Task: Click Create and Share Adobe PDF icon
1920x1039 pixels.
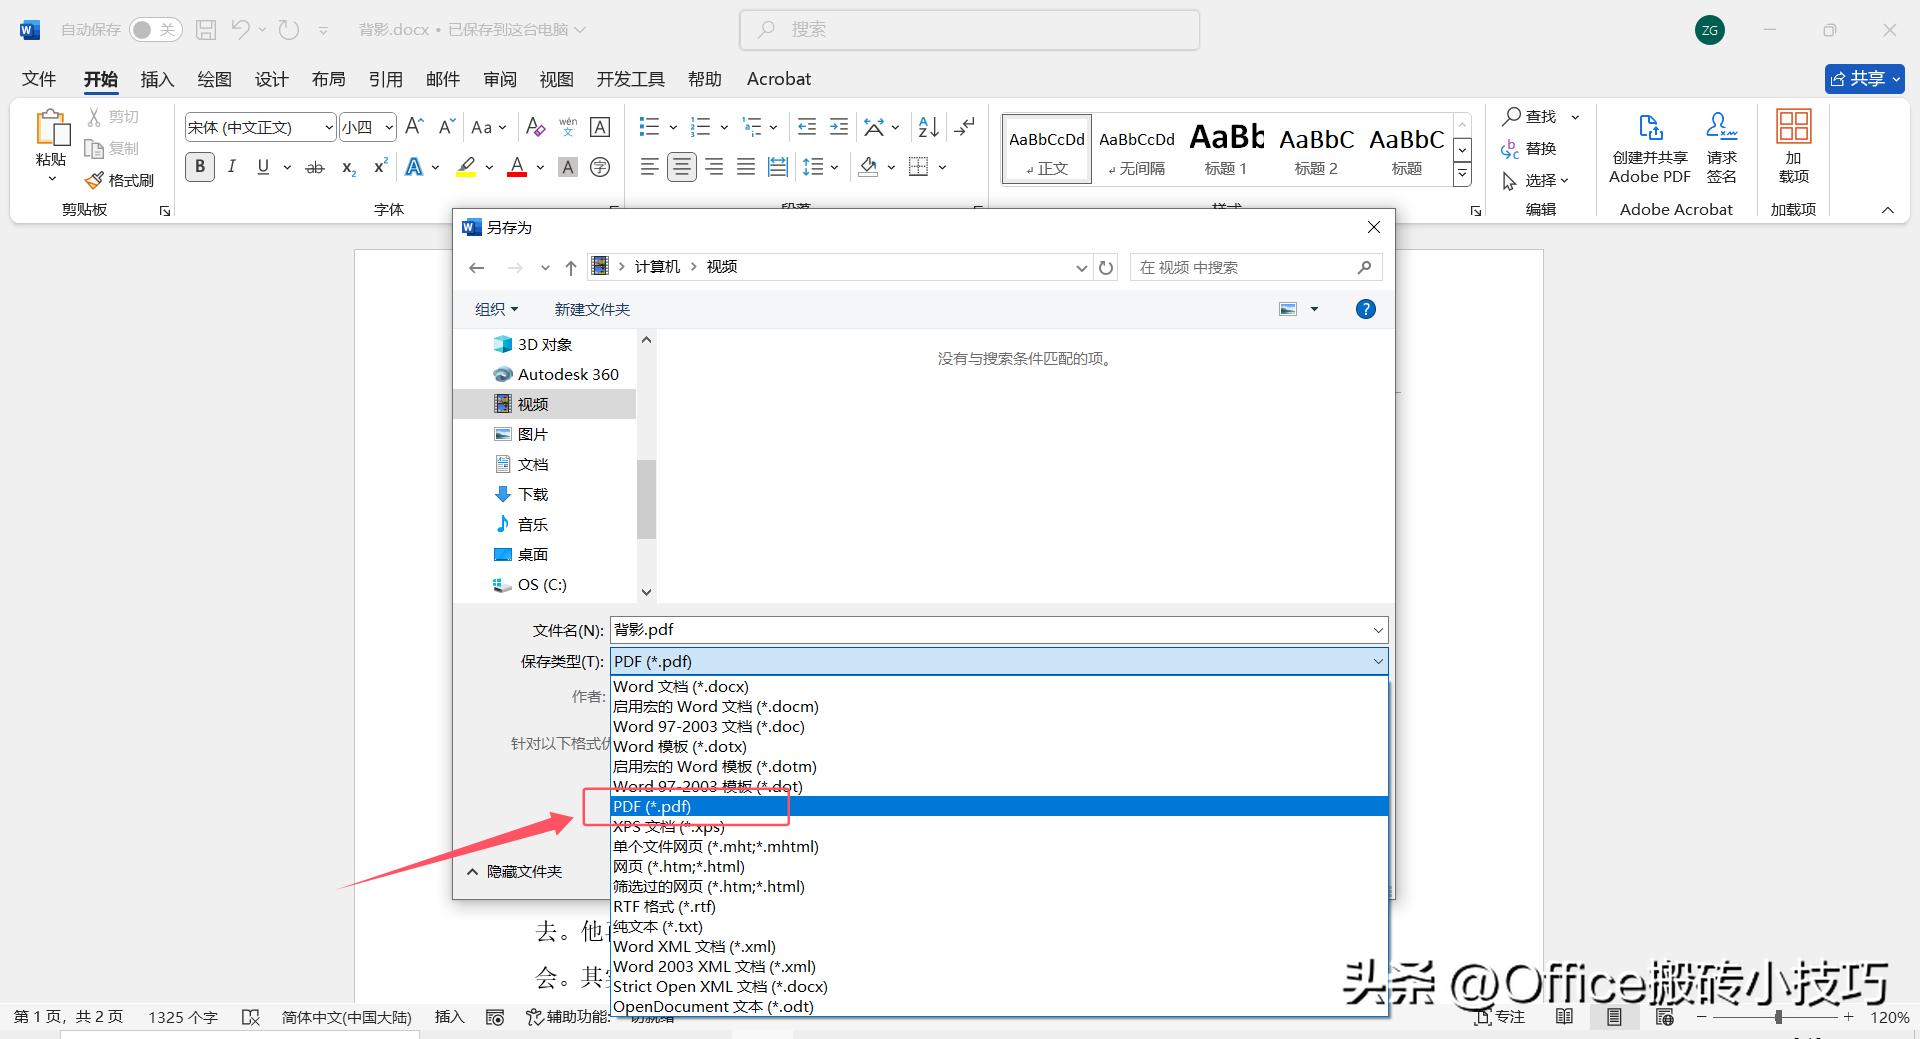Action: (1649, 128)
